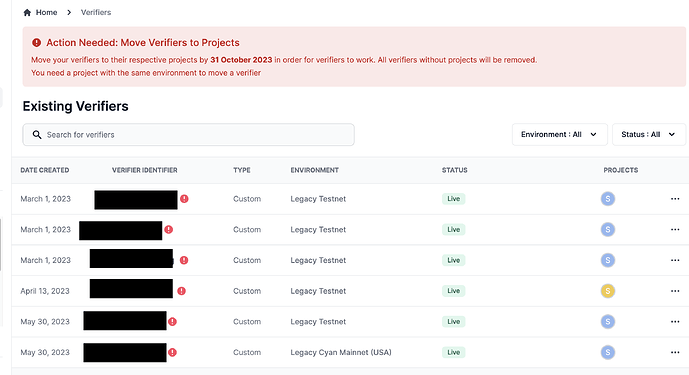
Task: Click the Live status badge in April 13 row
Action: tap(453, 291)
